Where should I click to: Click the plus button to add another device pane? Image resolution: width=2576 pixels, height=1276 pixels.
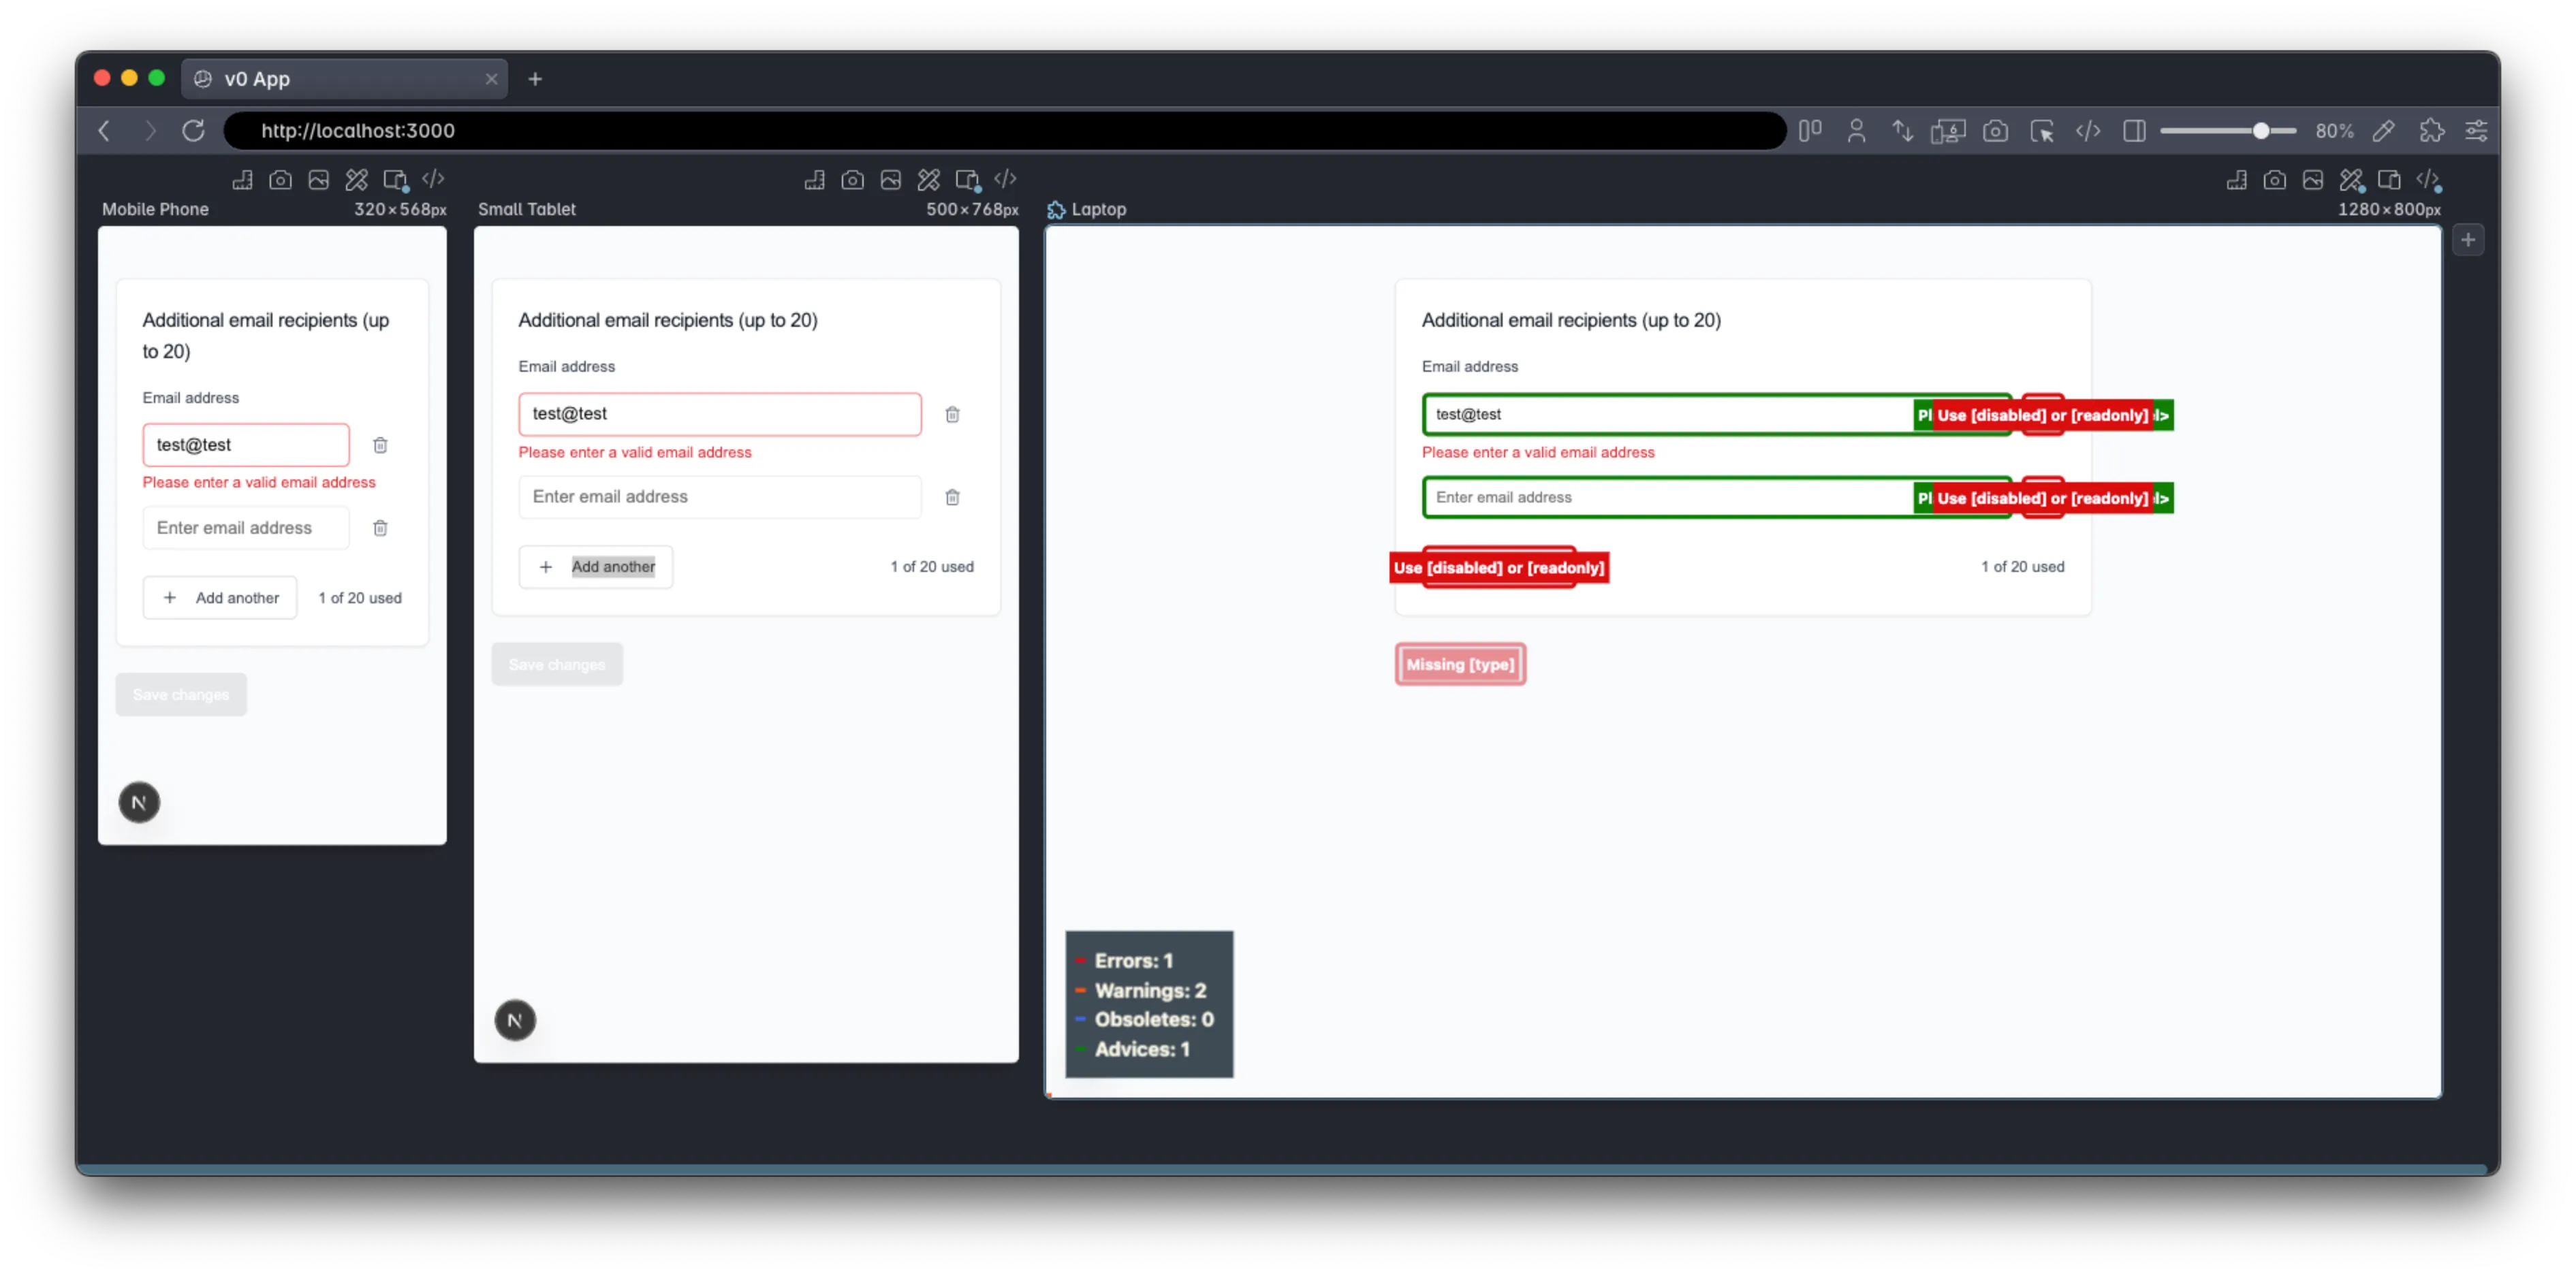(2469, 239)
